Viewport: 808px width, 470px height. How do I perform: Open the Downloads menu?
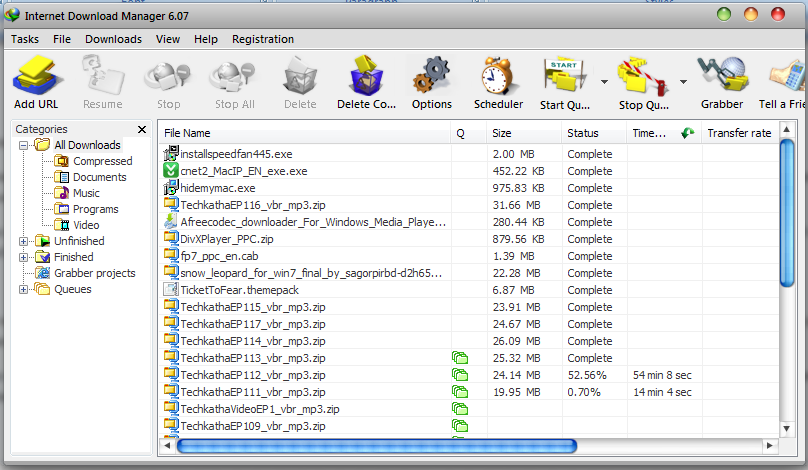[113, 39]
